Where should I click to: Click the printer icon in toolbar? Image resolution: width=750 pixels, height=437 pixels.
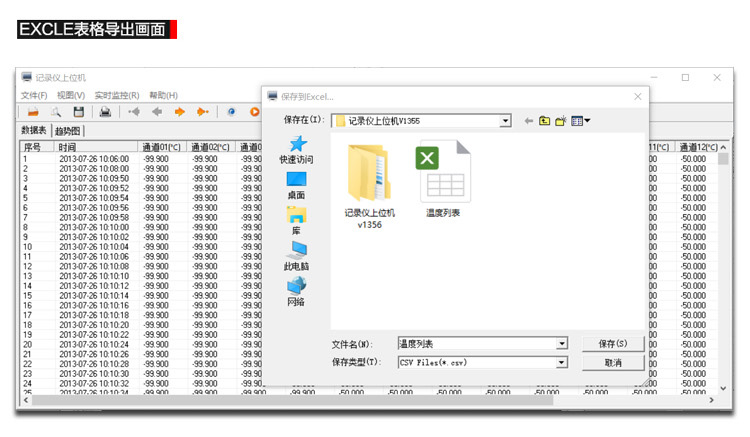105,112
